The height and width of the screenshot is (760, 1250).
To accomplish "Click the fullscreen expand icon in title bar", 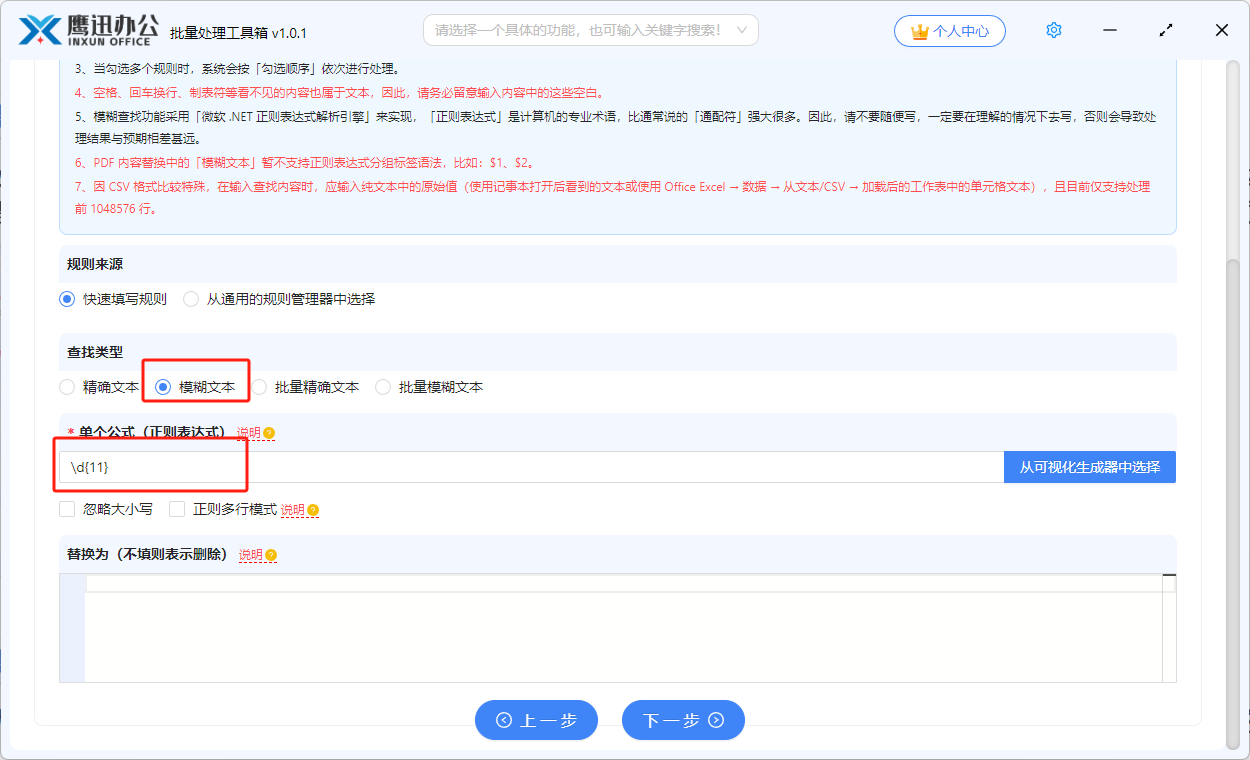I will click(1165, 30).
